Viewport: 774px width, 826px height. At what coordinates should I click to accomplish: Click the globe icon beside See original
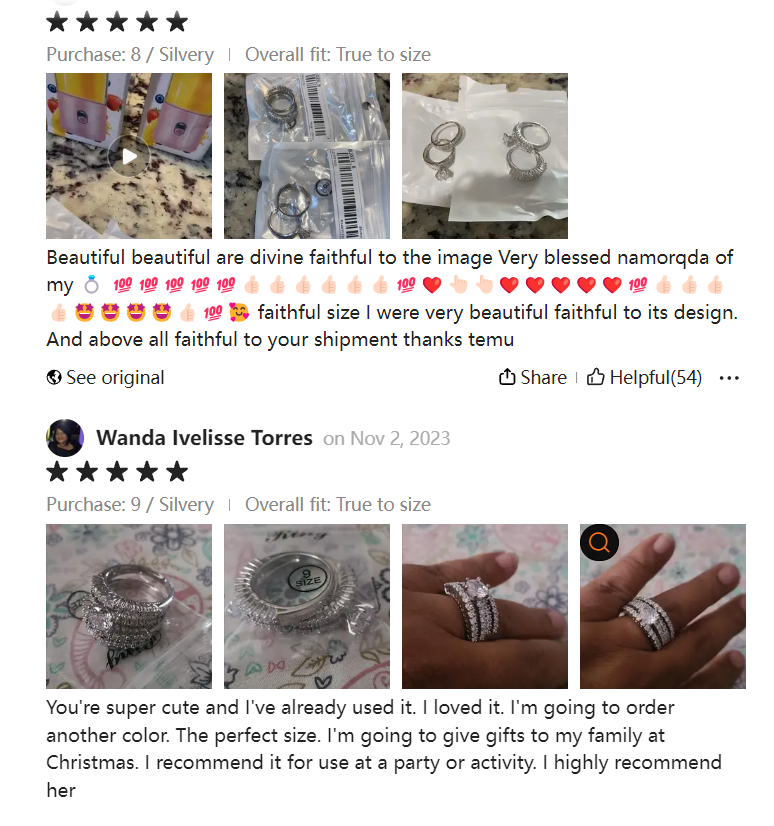coord(54,377)
